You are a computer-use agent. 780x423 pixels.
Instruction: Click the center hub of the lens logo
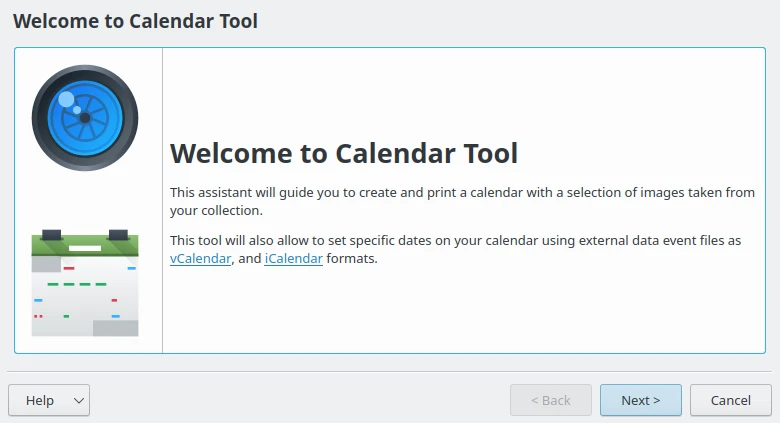coord(85,118)
